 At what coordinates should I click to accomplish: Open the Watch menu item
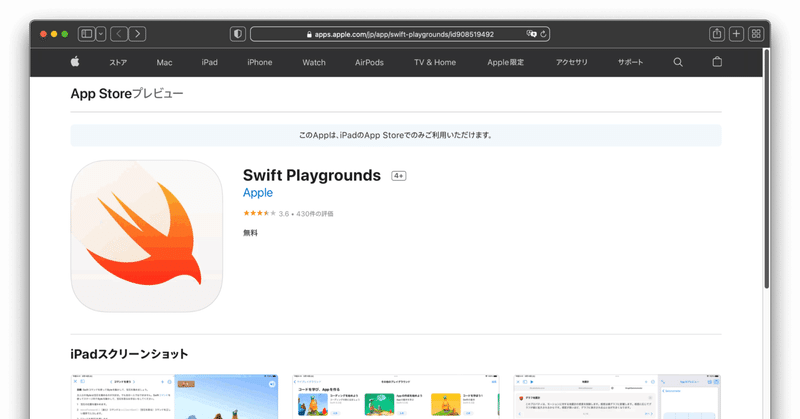tap(314, 62)
